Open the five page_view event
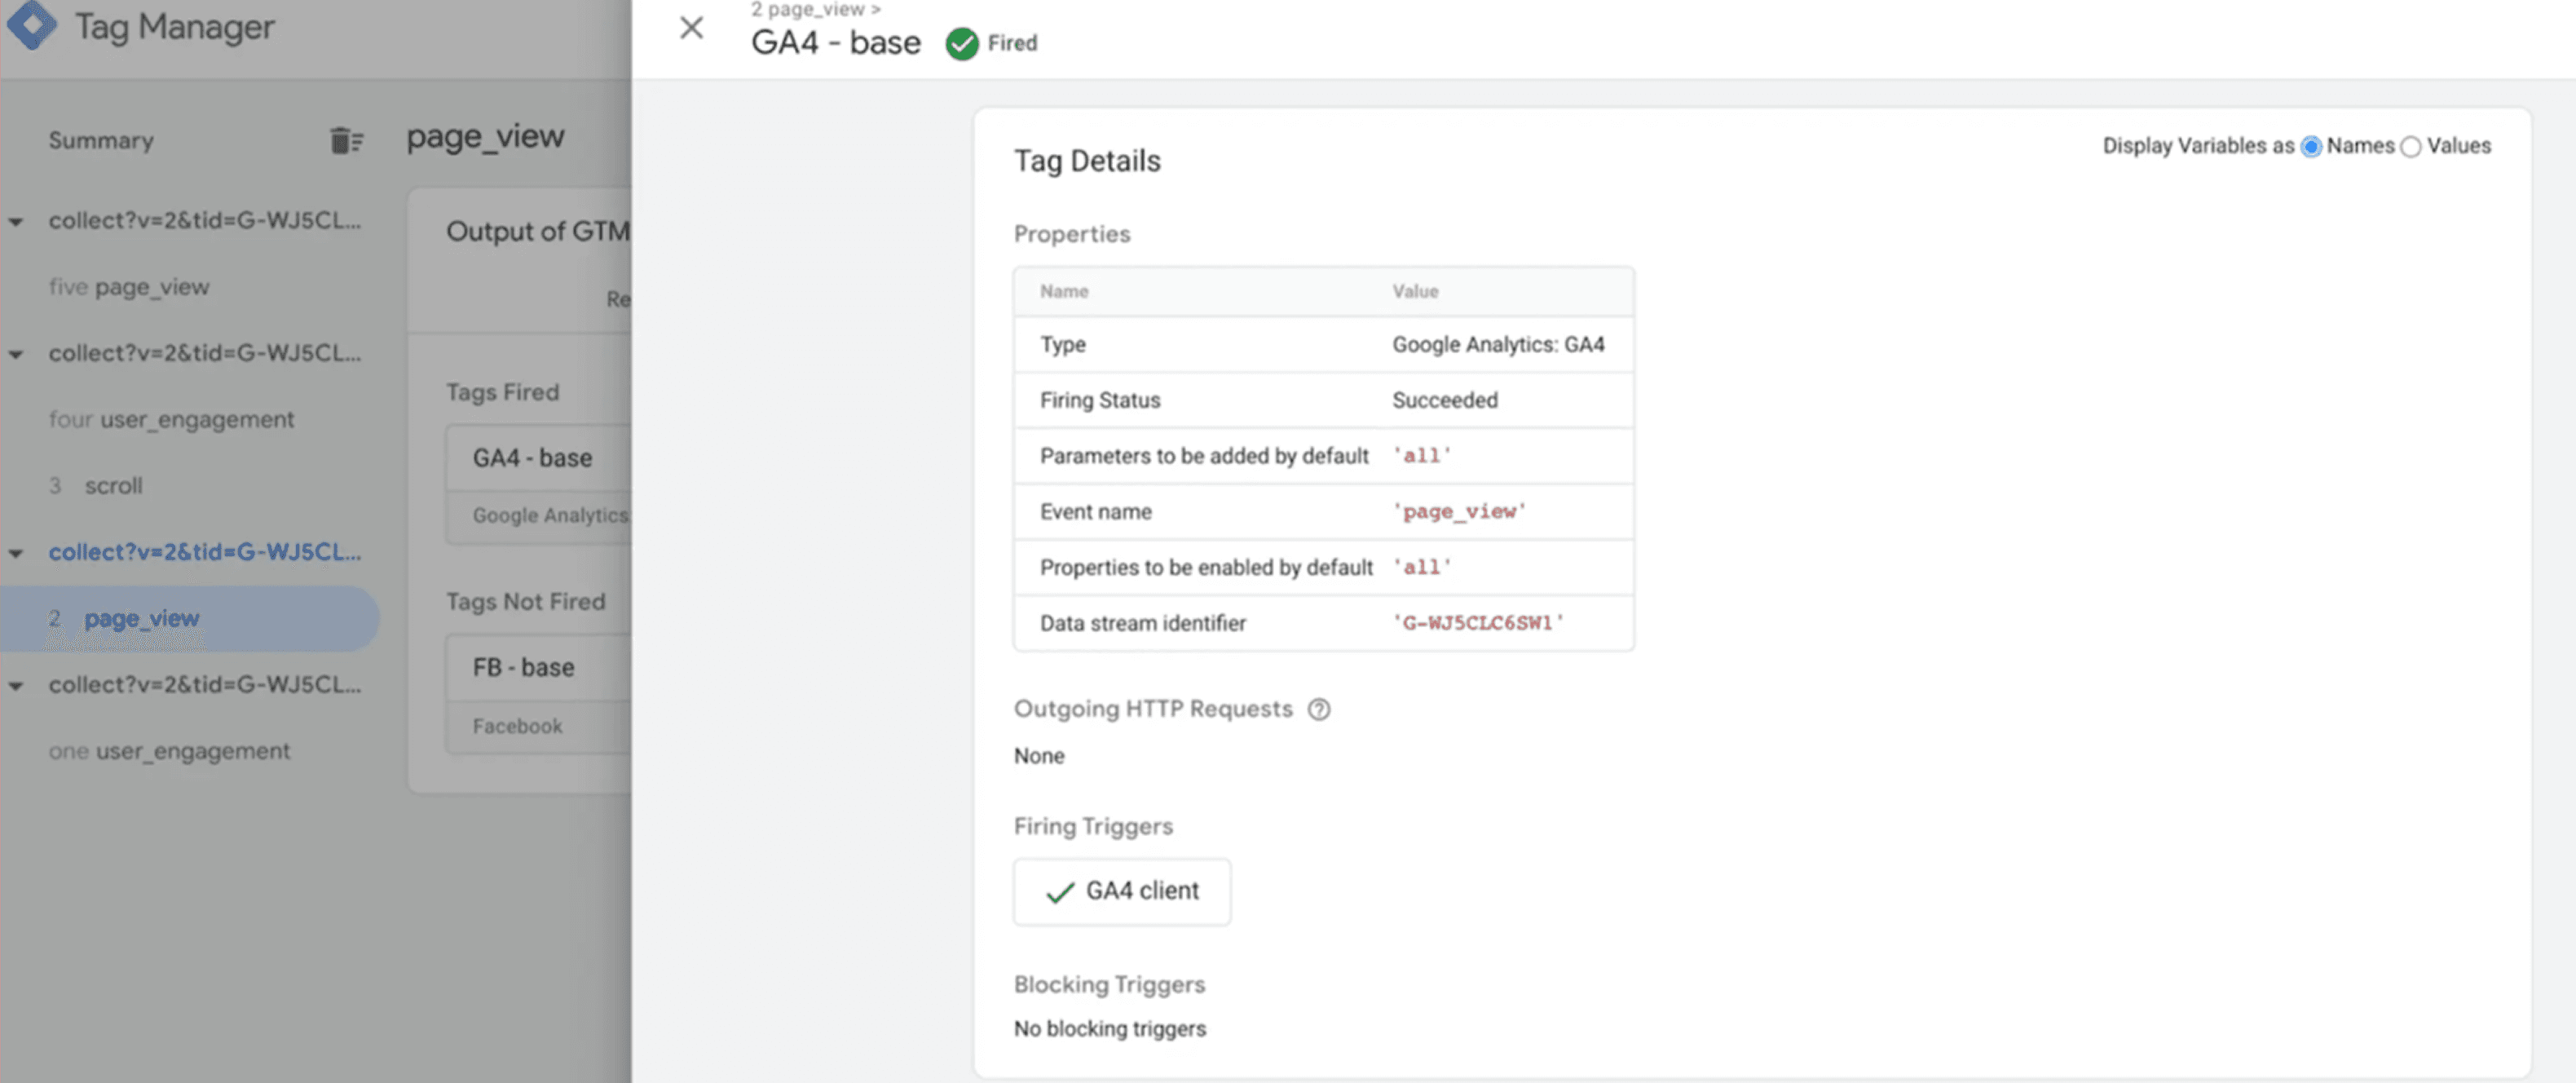2576x1083 pixels. coord(129,287)
